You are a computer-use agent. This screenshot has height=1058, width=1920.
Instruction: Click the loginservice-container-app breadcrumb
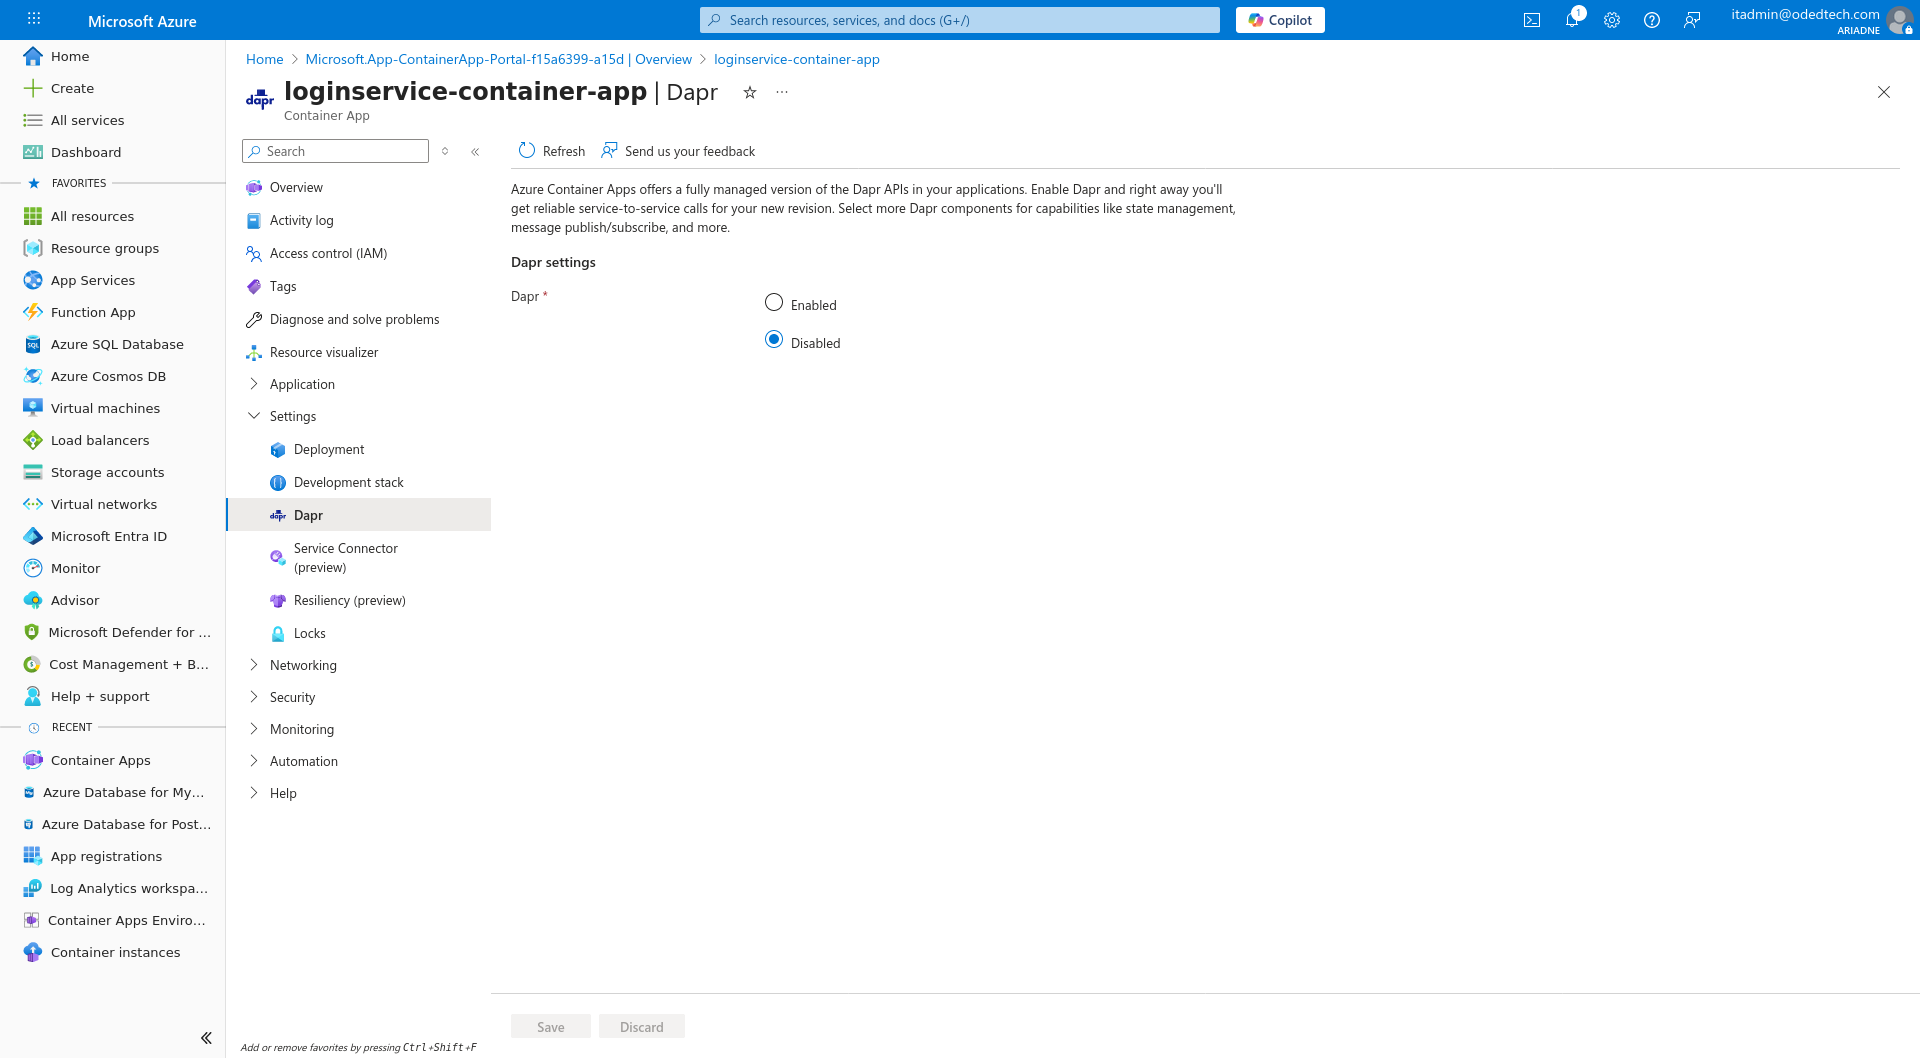797,59
